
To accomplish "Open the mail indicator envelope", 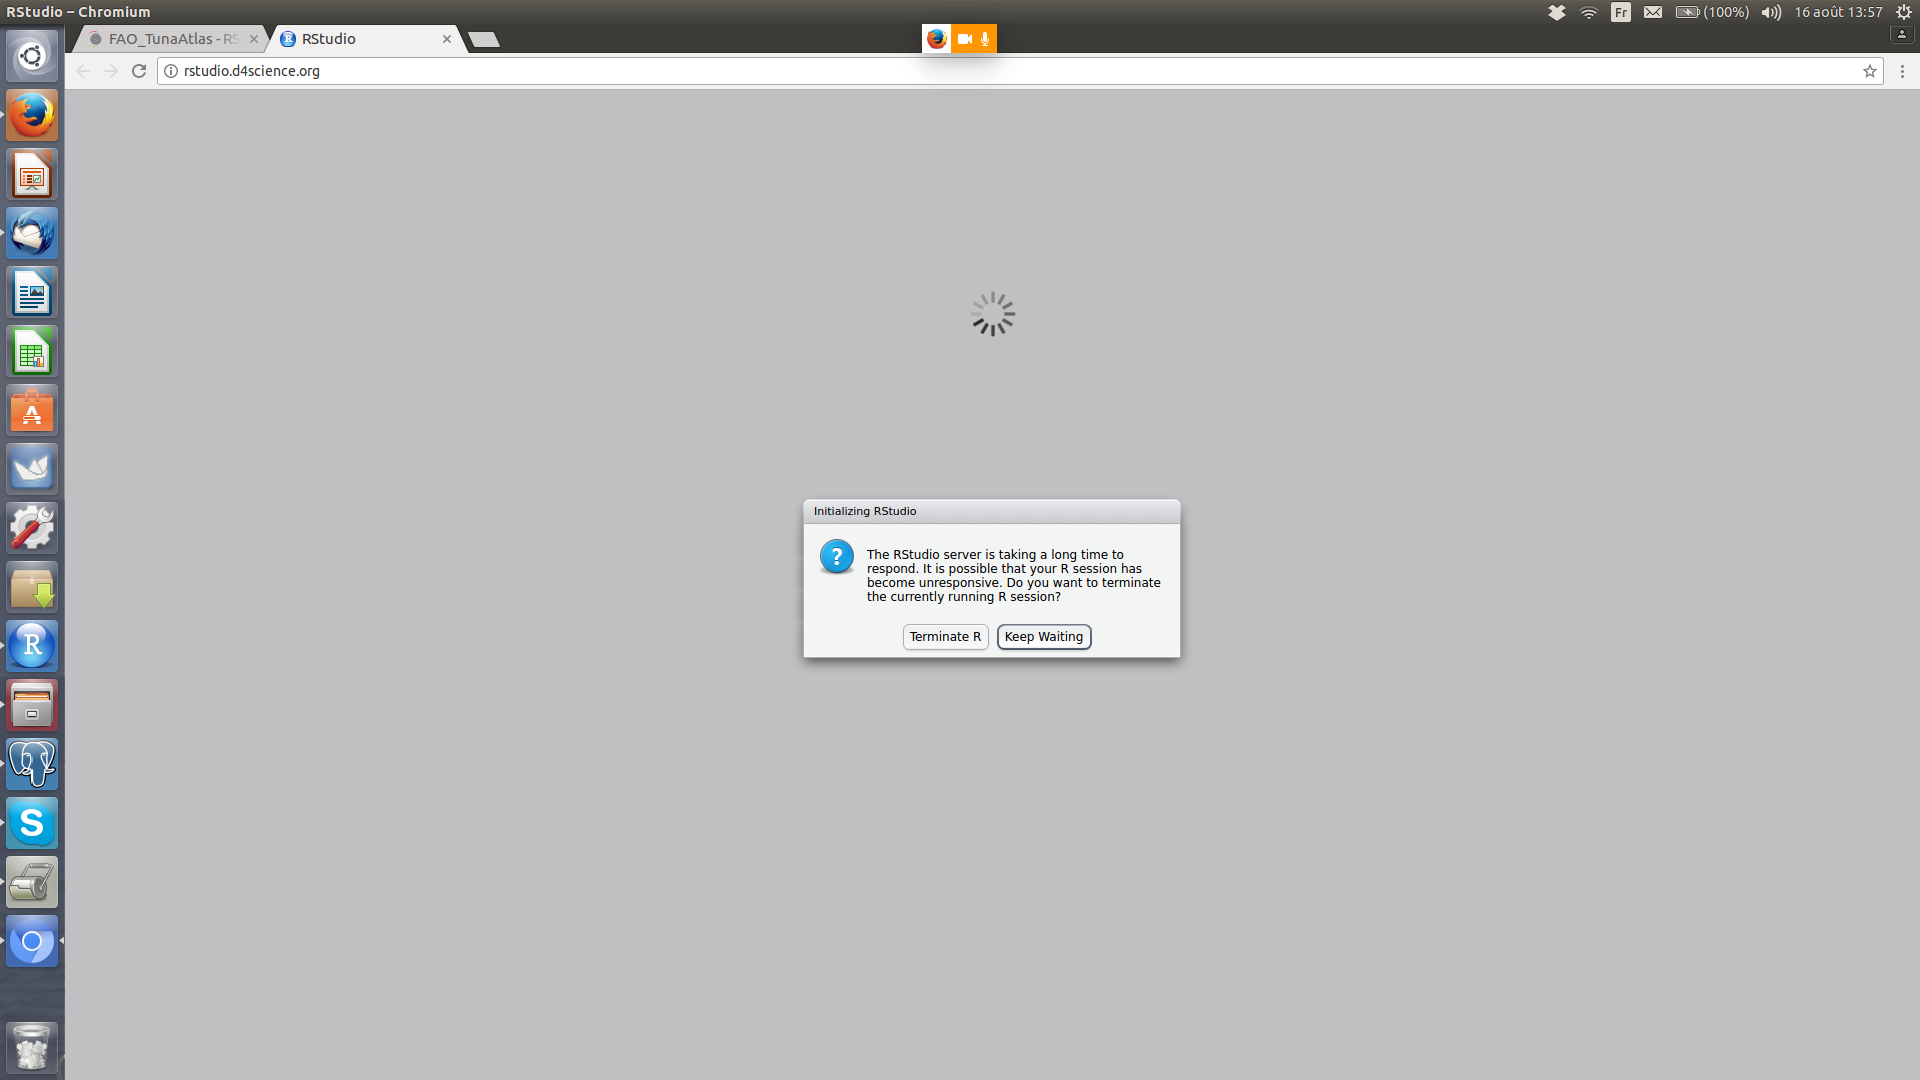I will pyautogui.click(x=1653, y=12).
